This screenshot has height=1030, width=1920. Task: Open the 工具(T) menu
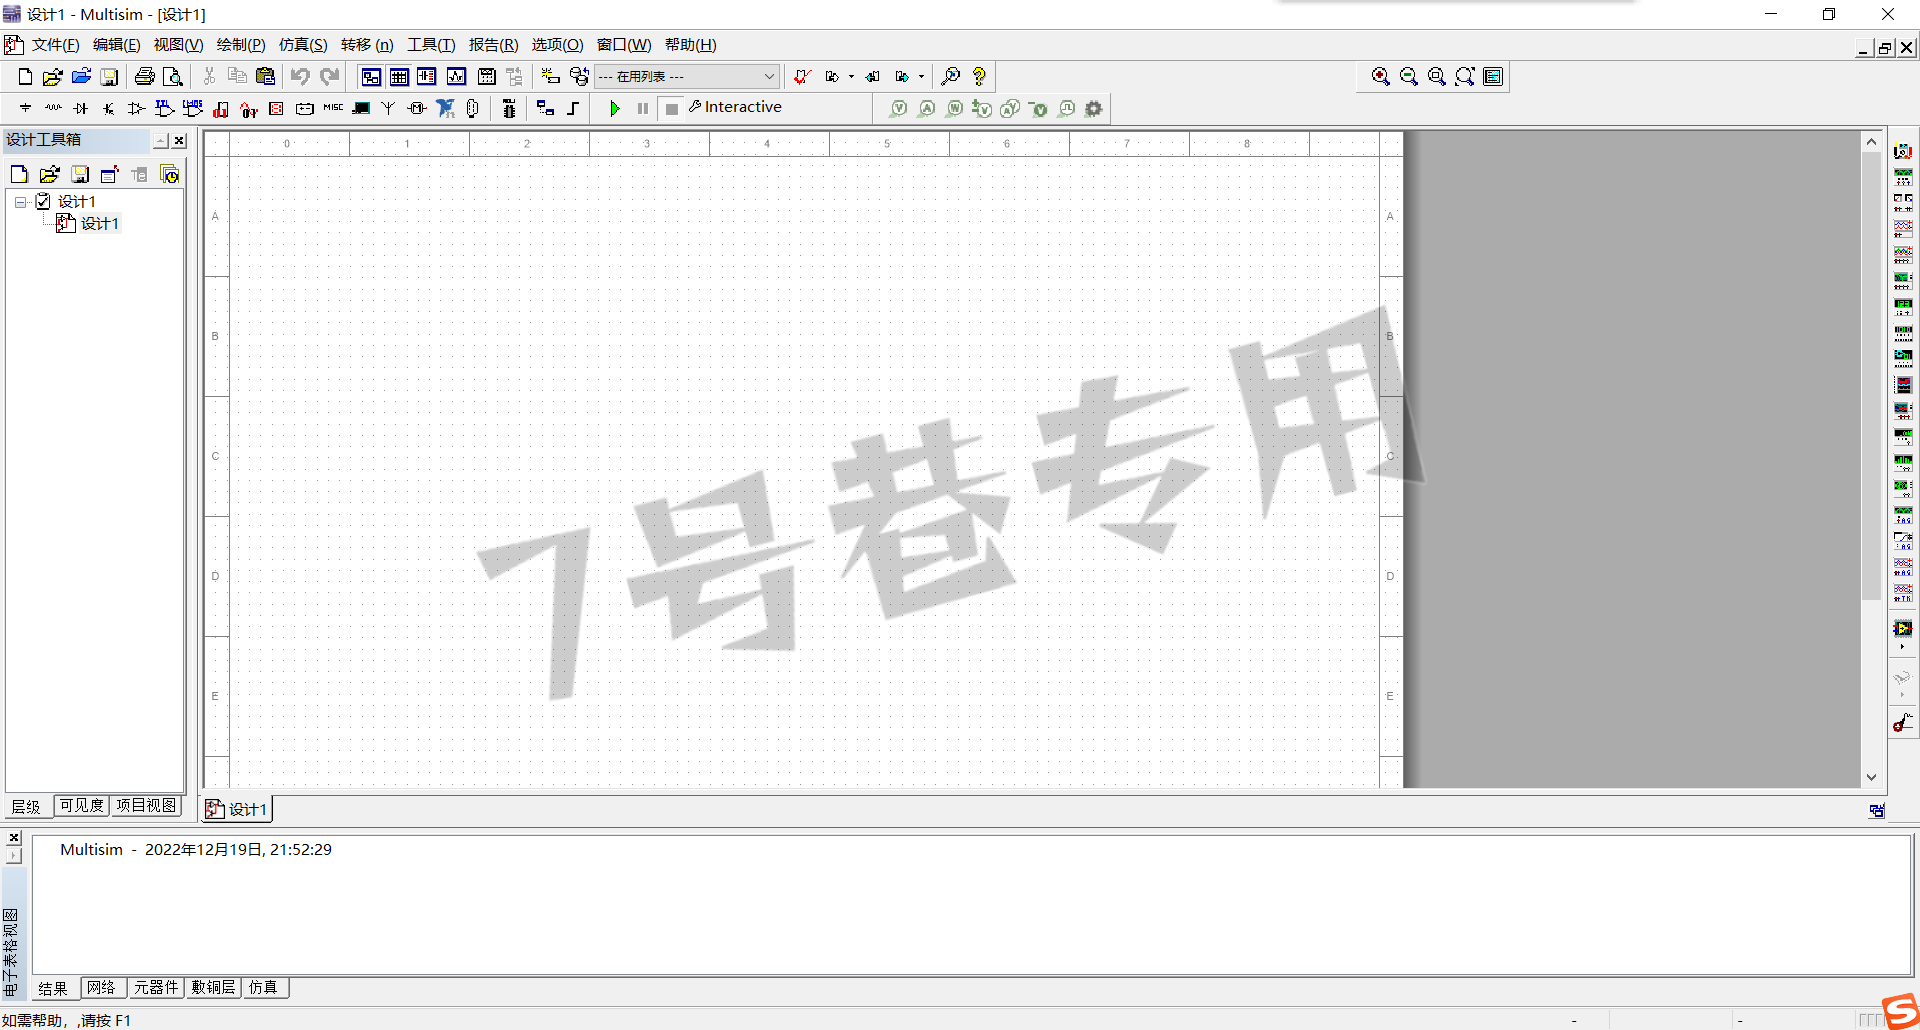pyautogui.click(x=431, y=45)
